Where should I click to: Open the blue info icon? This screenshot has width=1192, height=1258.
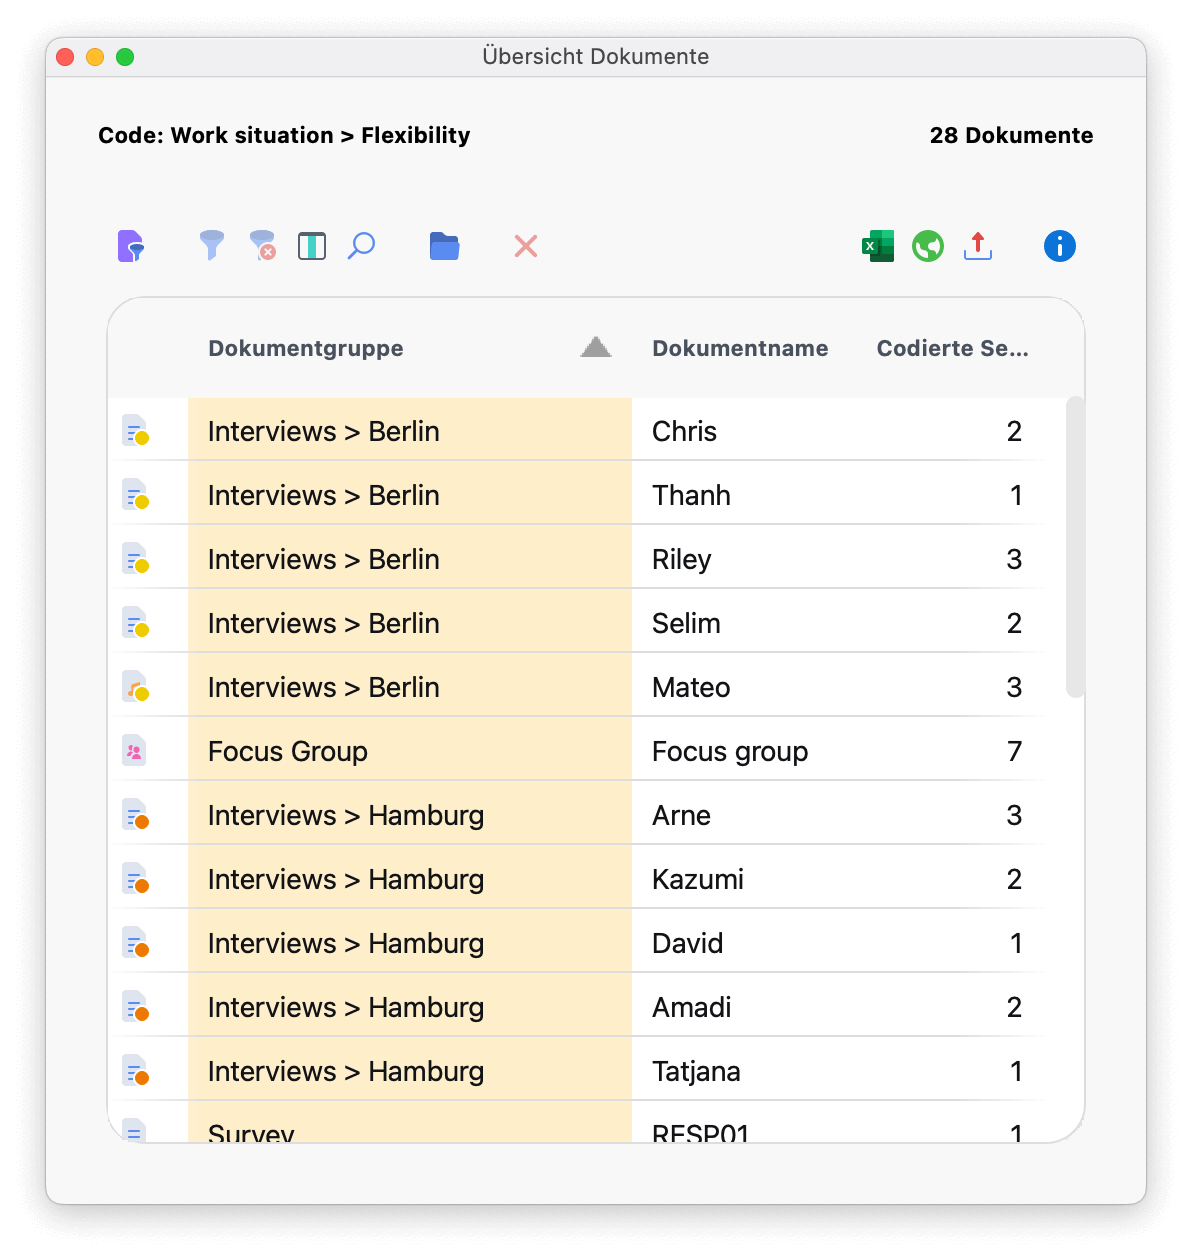[1060, 246]
